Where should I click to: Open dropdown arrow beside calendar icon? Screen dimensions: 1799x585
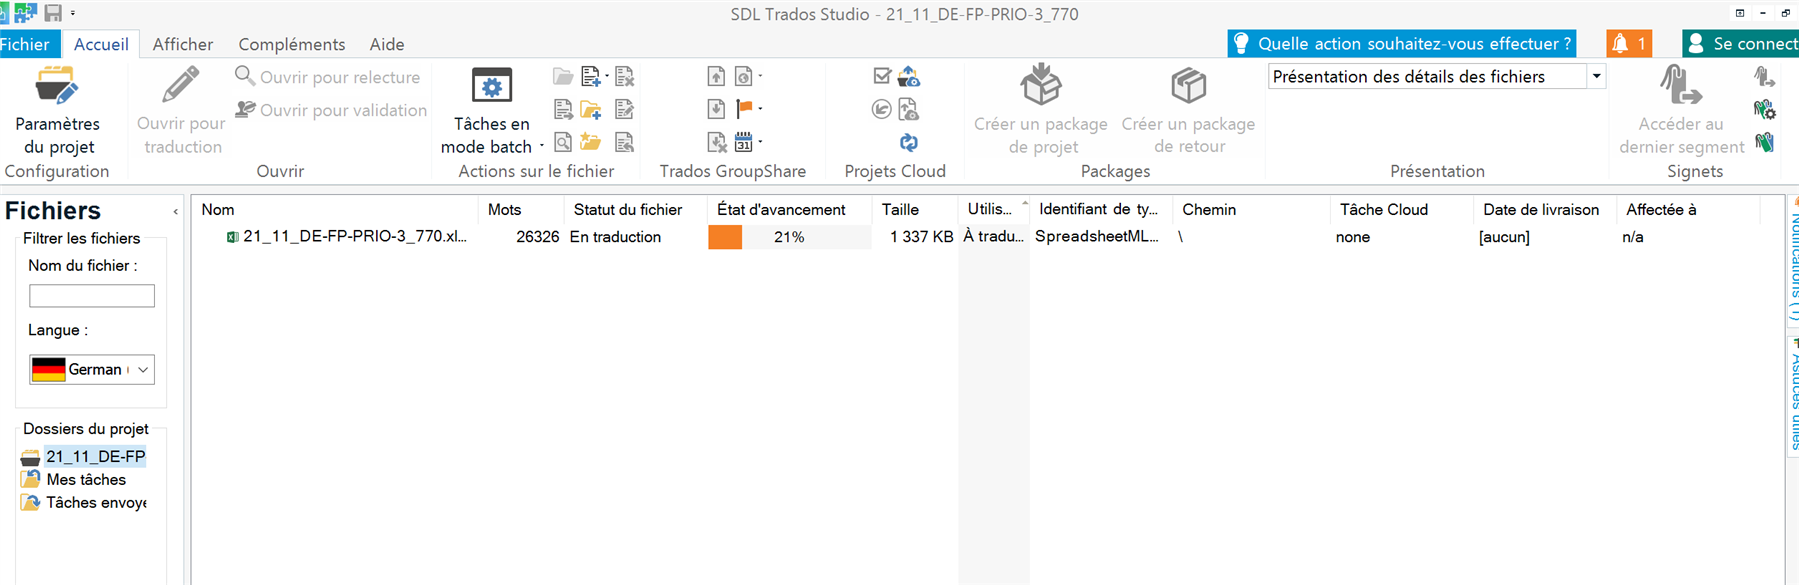tap(760, 141)
